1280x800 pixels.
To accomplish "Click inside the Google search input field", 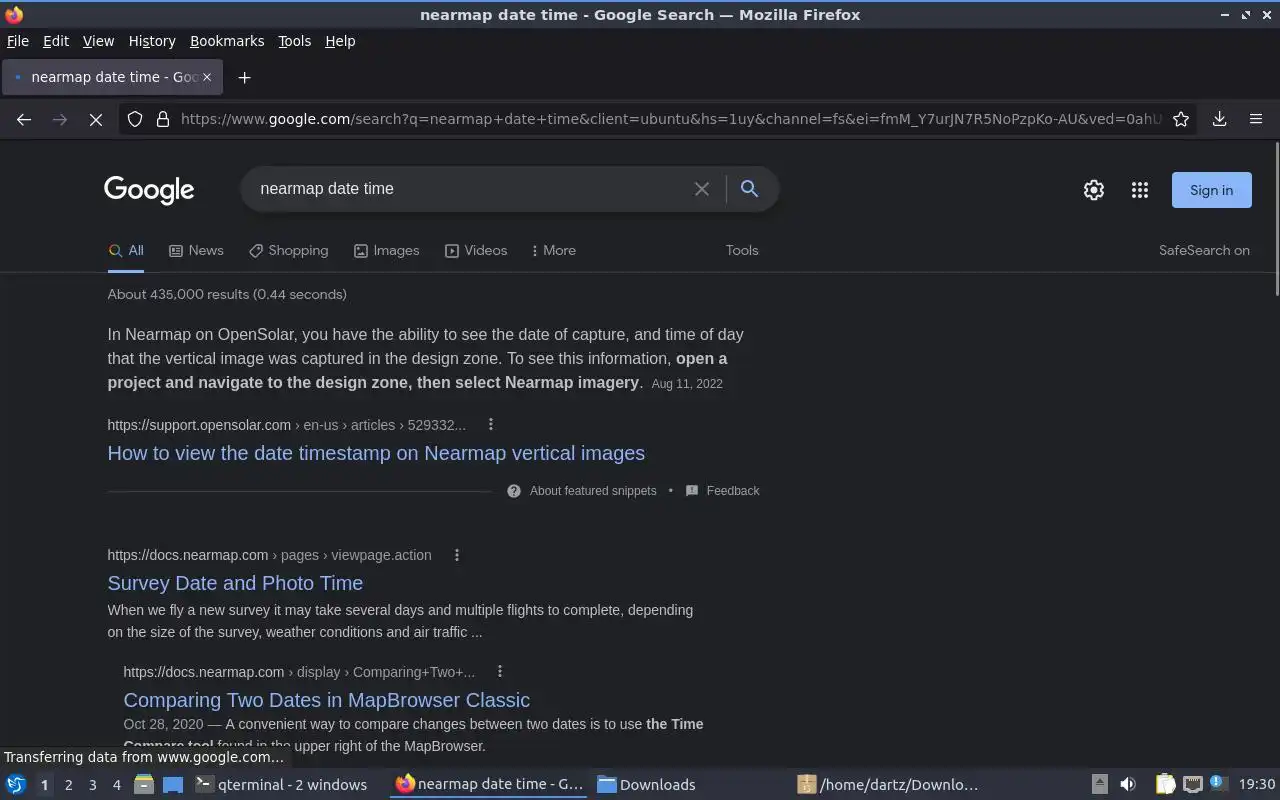I will (470, 188).
